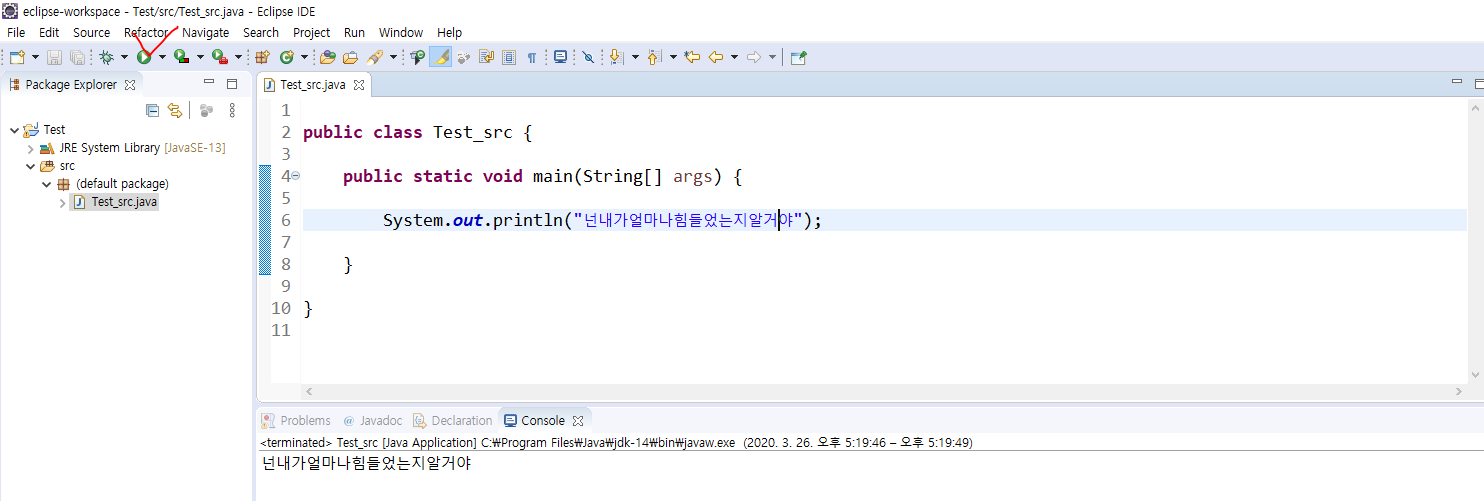Click Collapse All in Package Explorer
This screenshot has width=1484, height=501.
click(153, 110)
